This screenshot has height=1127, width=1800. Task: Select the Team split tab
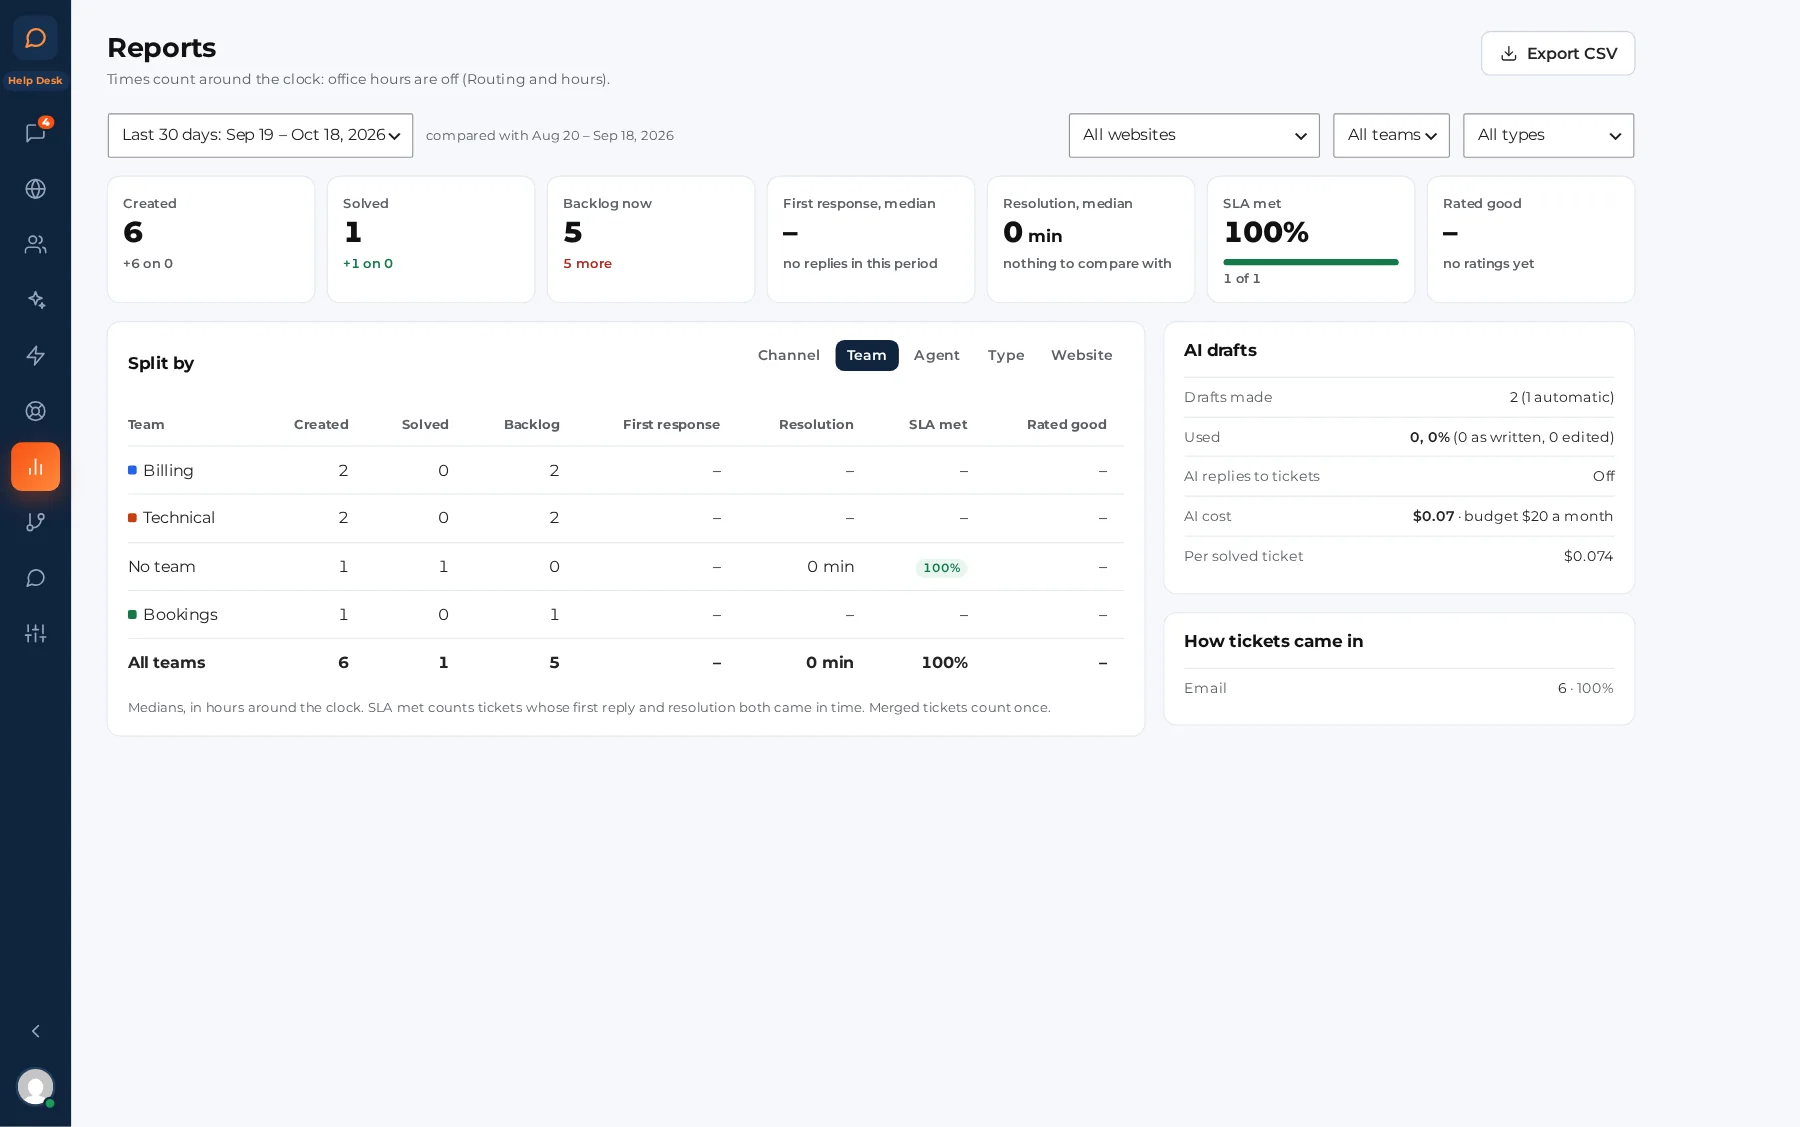[x=867, y=355]
